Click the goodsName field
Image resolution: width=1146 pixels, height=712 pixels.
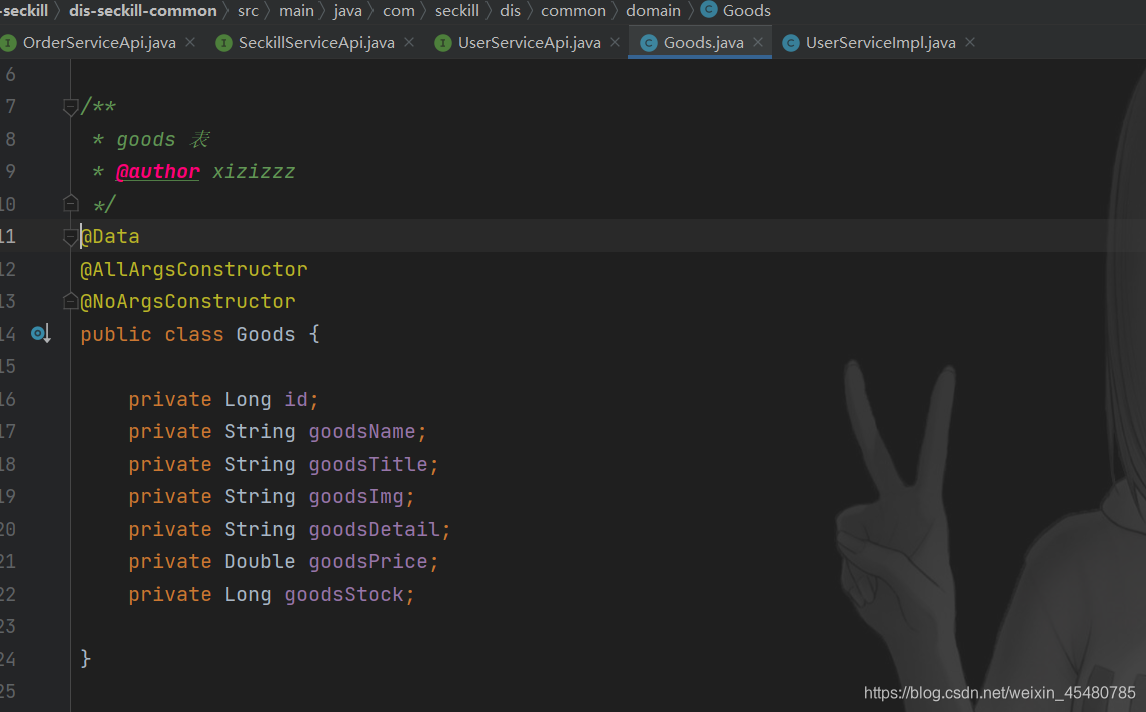[362, 432]
